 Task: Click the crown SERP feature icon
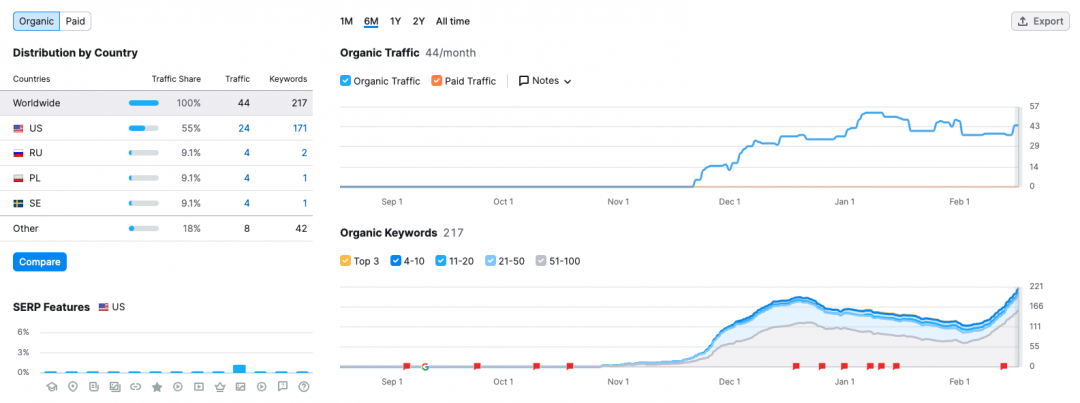[x=219, y=386]
